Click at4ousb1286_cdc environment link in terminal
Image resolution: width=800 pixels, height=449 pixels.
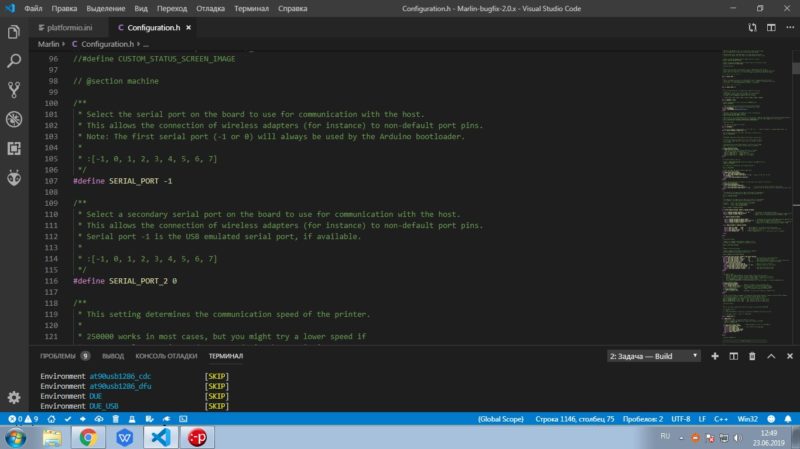(x=120, y=376)
